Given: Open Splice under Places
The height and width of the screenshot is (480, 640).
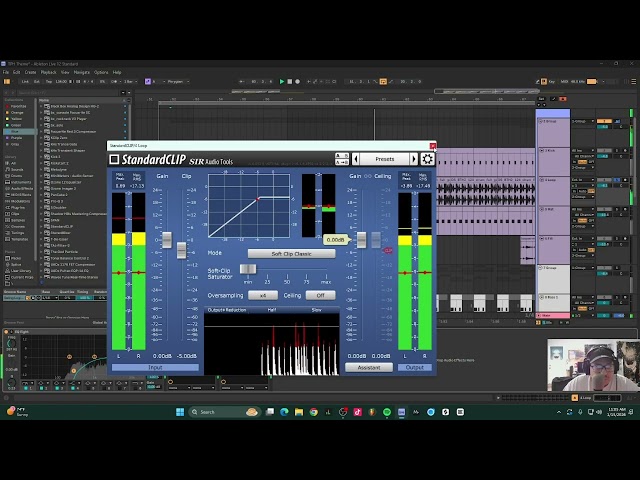Looking at the screenshot, I should click(x=16, y=264).
